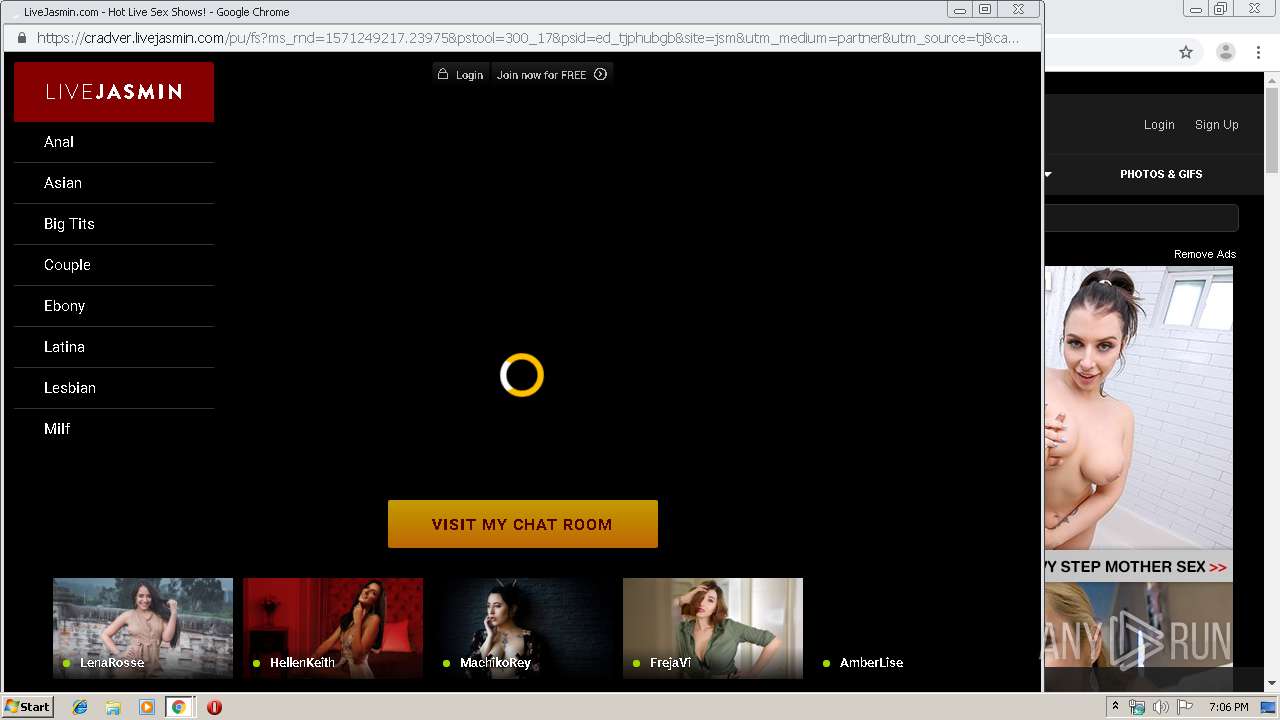Viewport: 1280px width, 720px height.
Task: Select the Asian category
Action: coord(114,183)
